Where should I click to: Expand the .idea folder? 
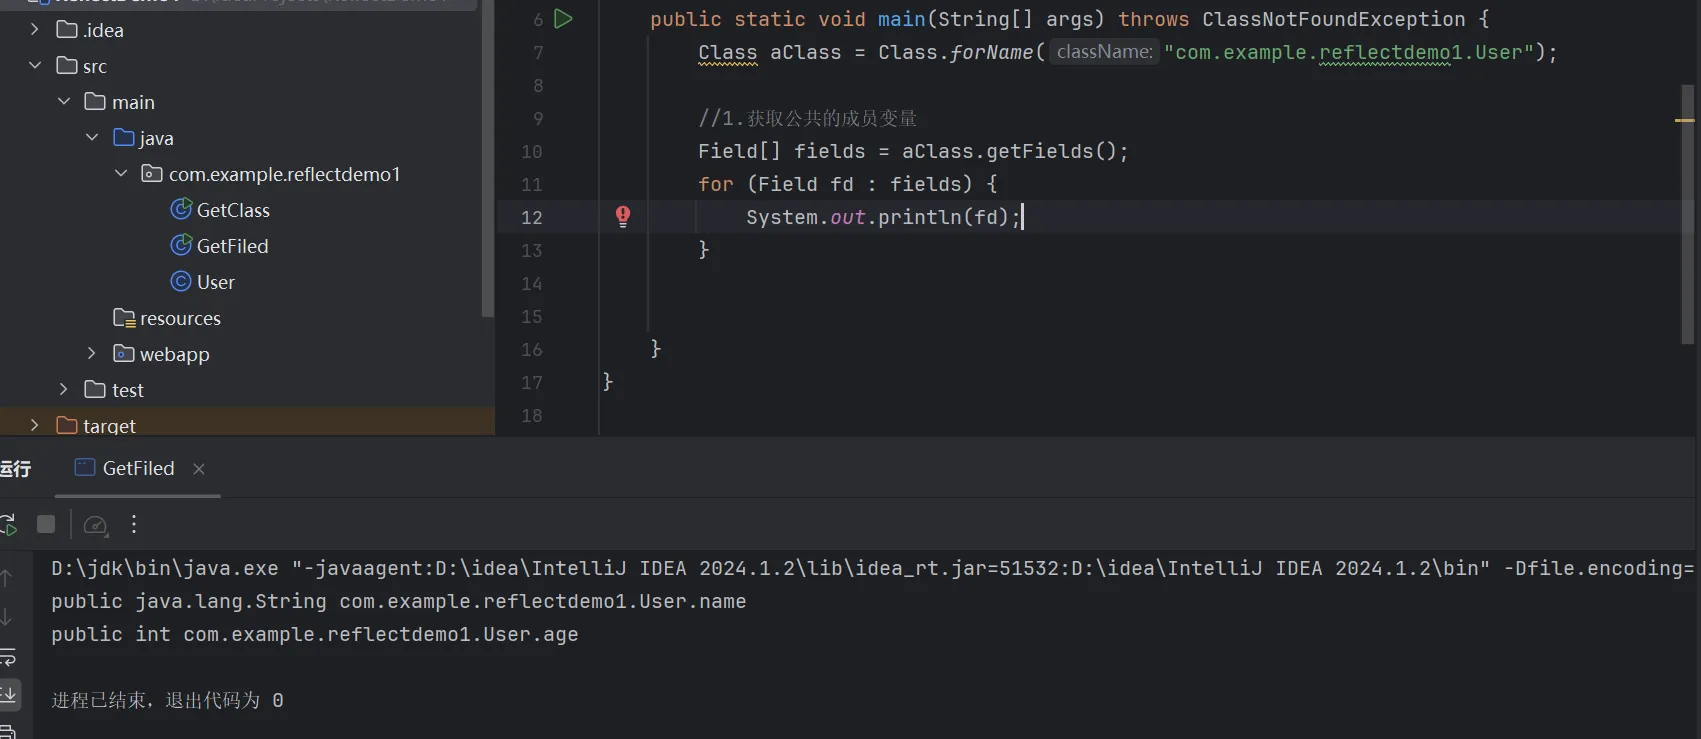35,30
